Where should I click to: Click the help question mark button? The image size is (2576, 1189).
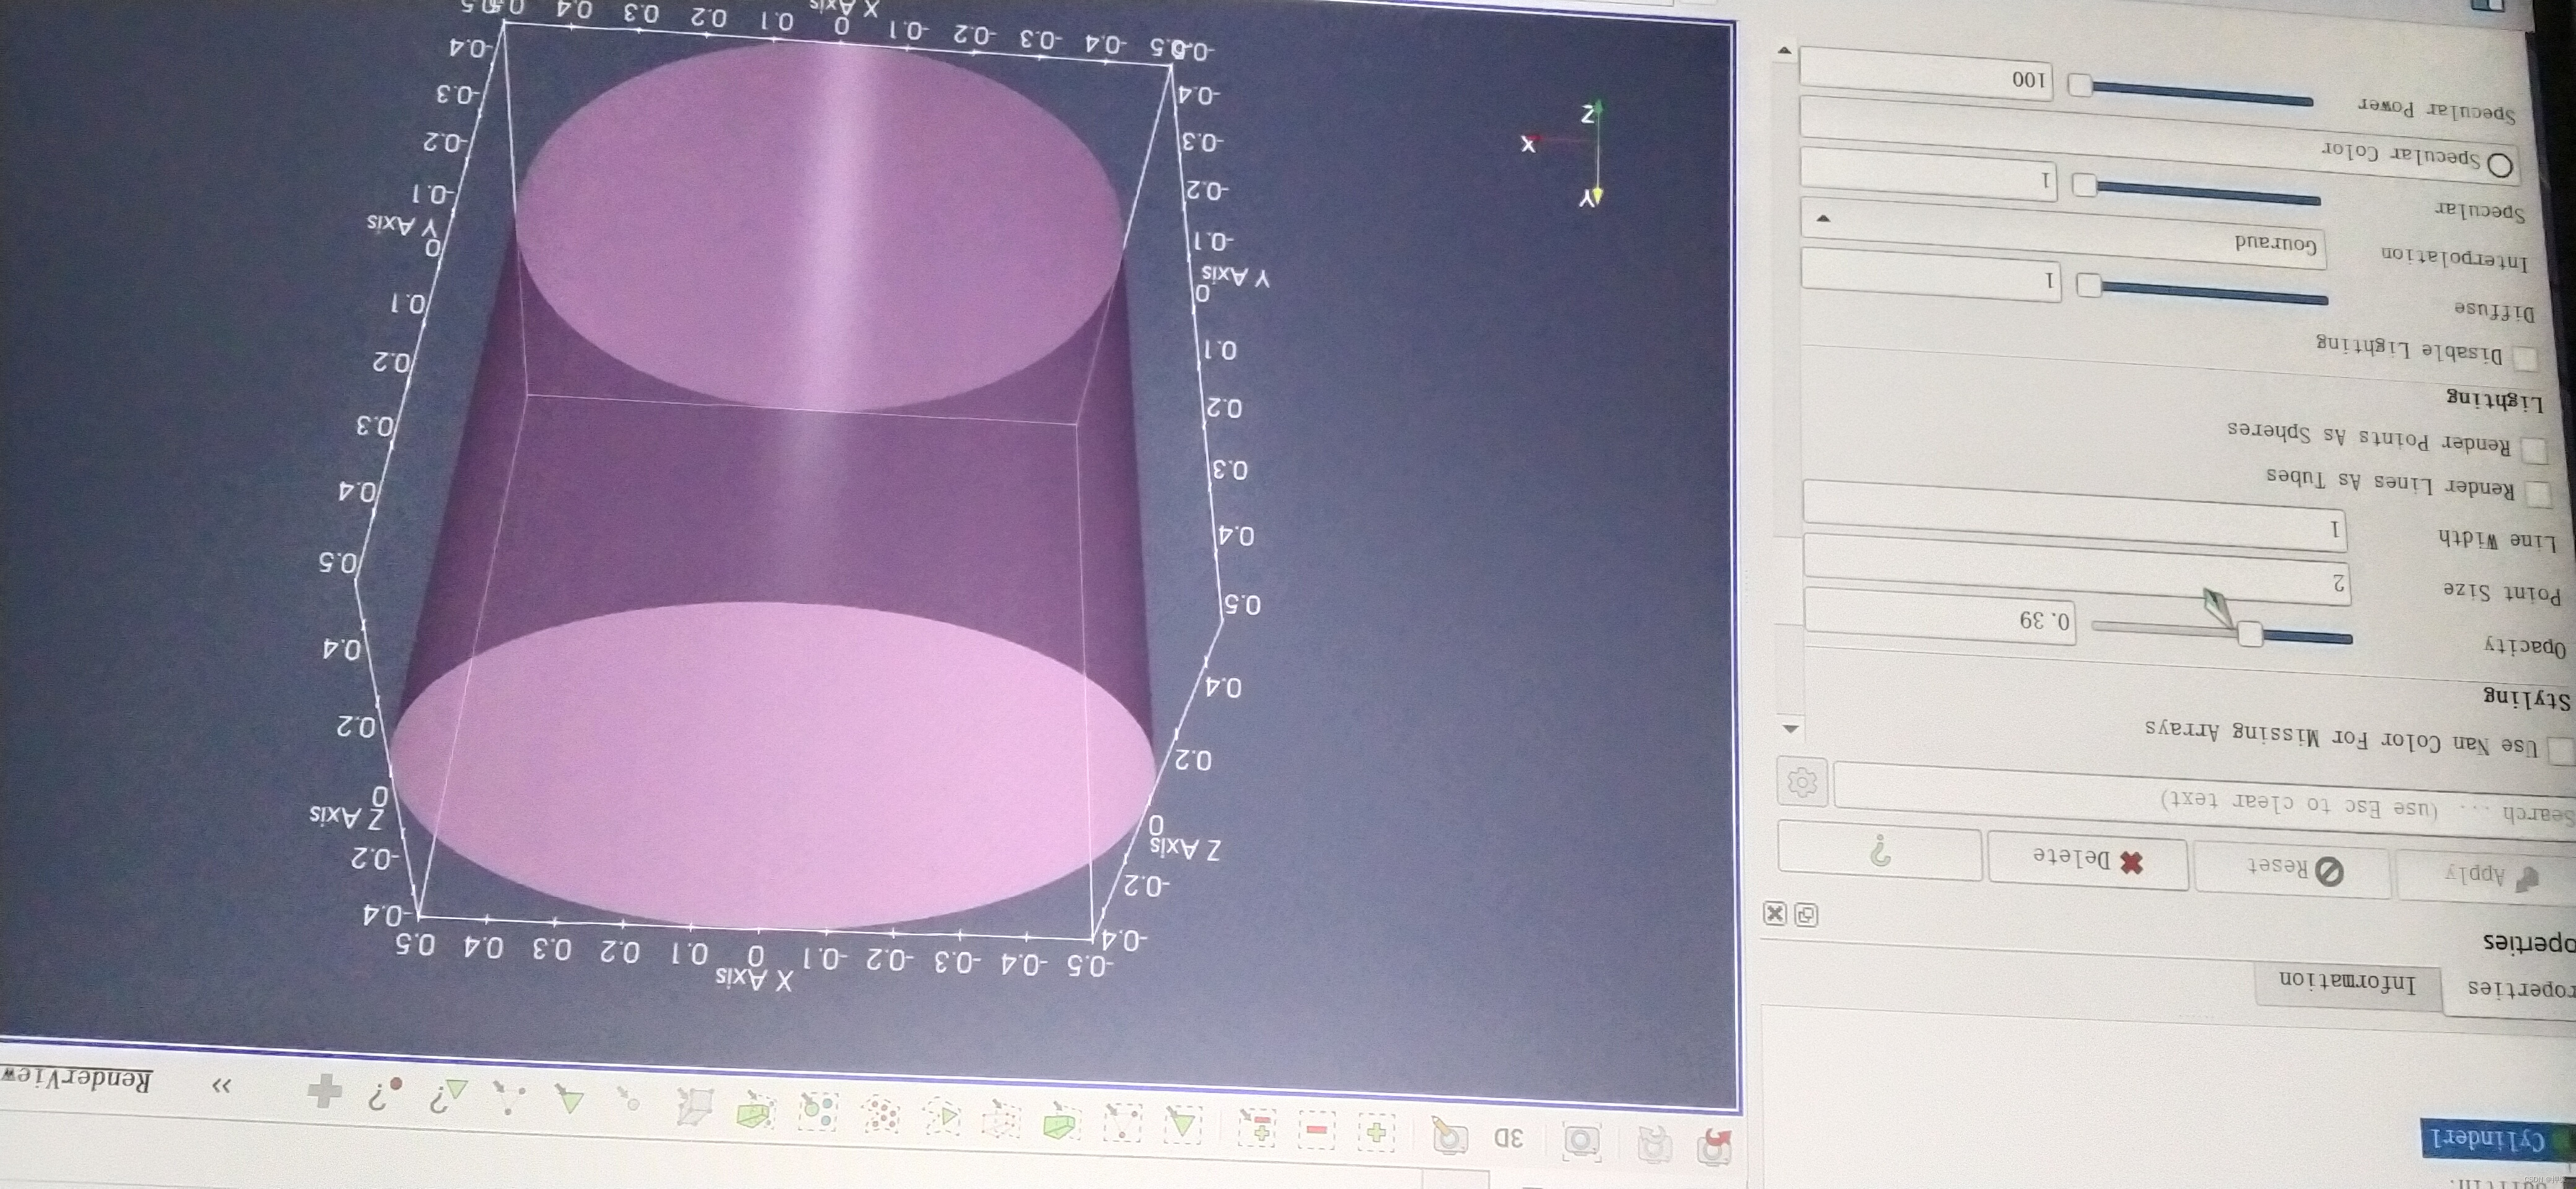pyautogui.click(x=1880, y=850)
